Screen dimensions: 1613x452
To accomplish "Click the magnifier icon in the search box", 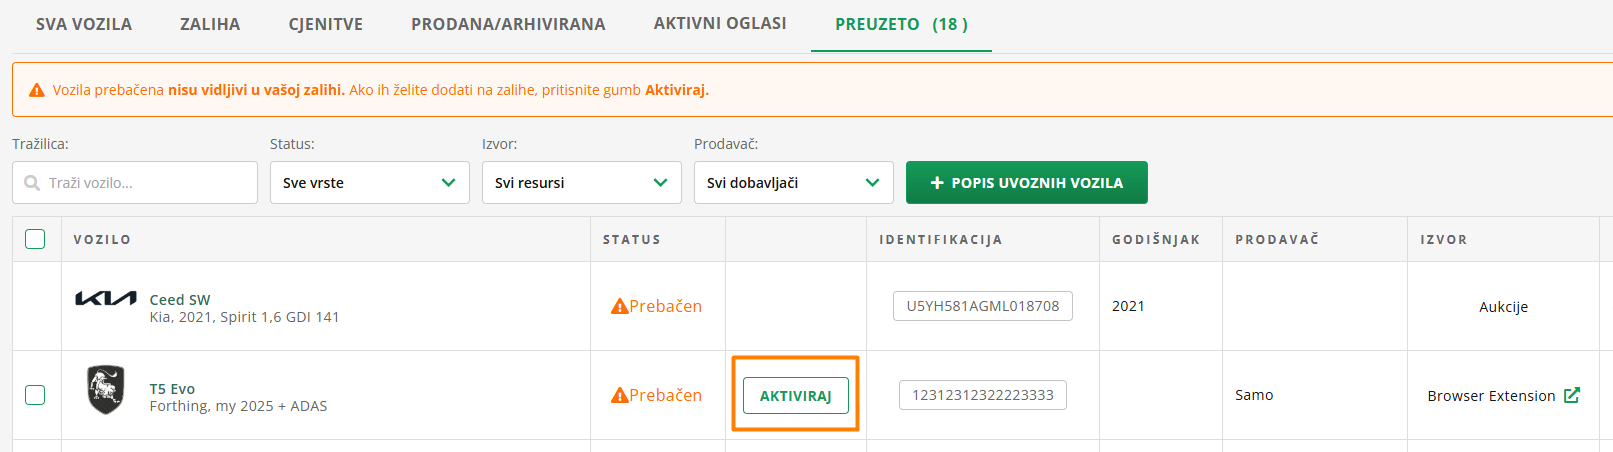I will tap(32, 183).
